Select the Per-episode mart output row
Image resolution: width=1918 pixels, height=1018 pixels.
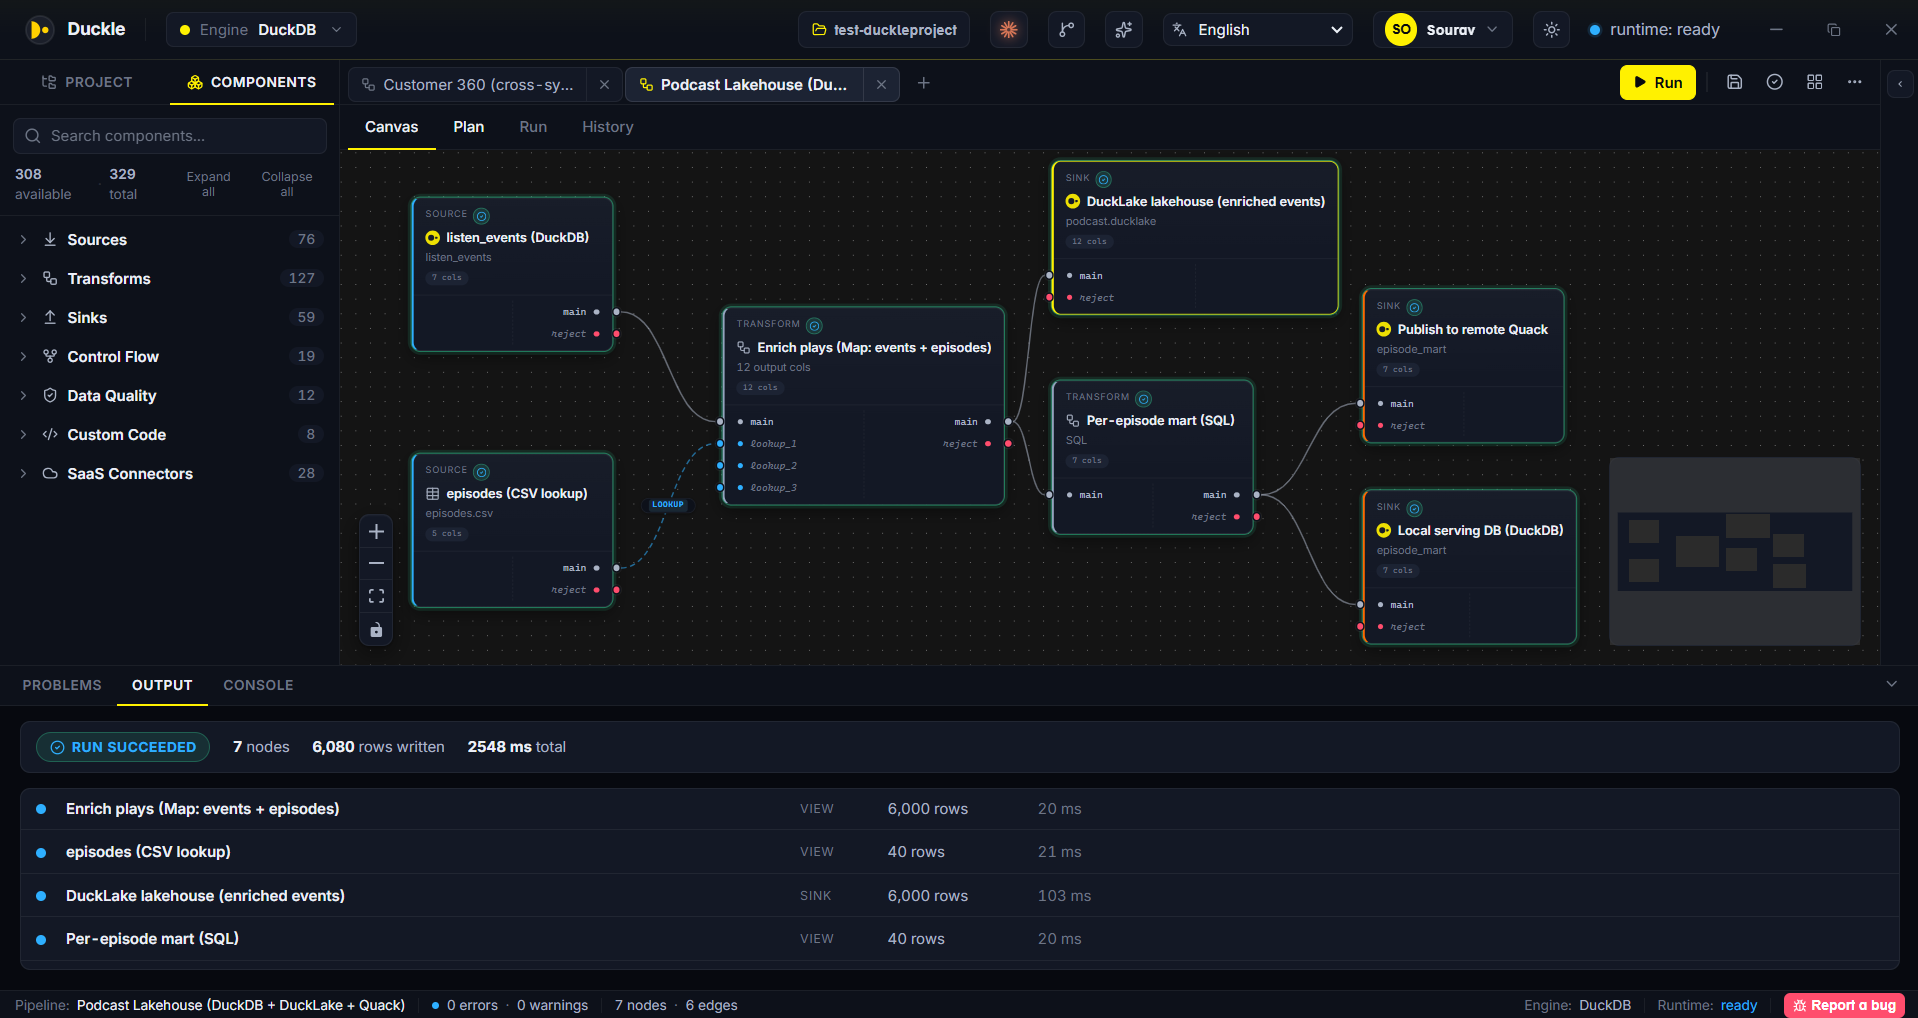pos(960,939)
